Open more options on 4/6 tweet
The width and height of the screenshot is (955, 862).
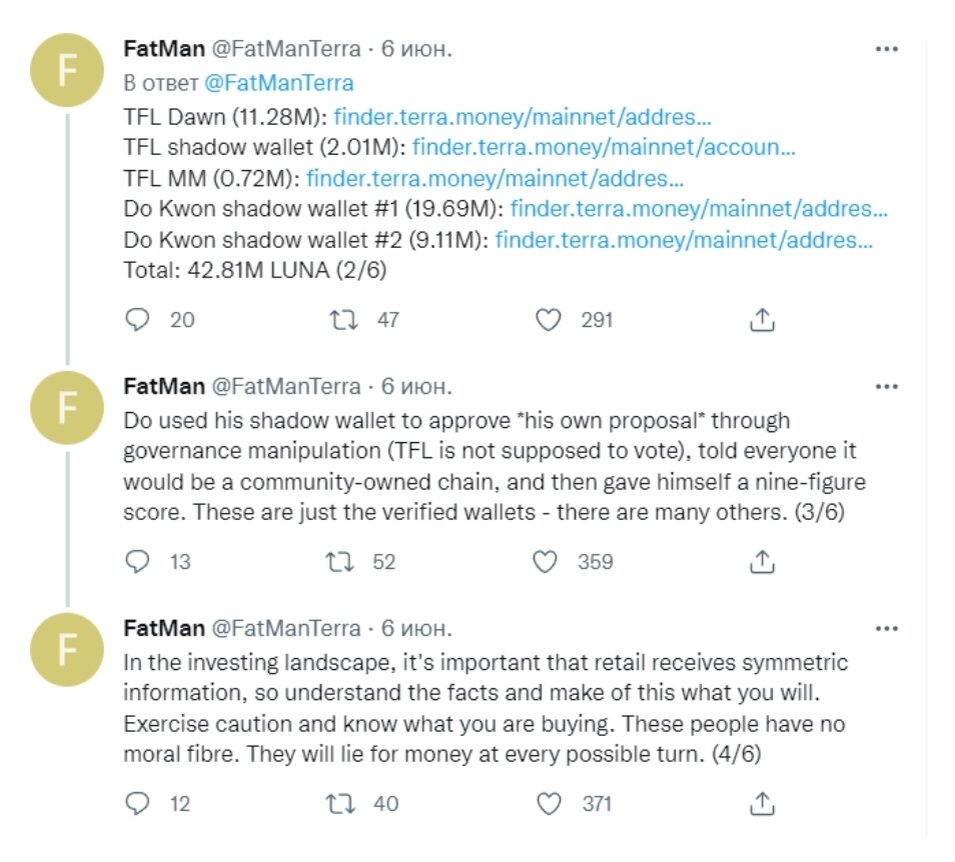coord(886,628)
